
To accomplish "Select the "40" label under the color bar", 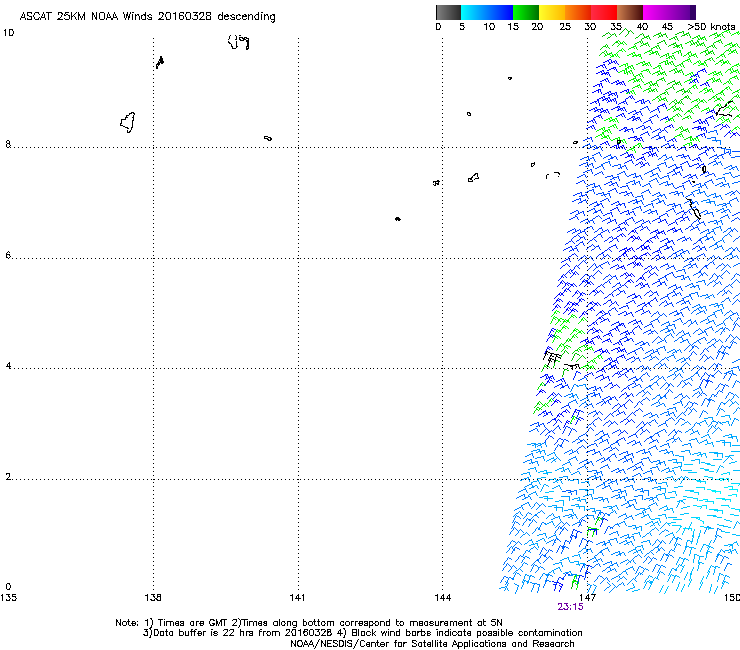I will (x=642, y=27).
